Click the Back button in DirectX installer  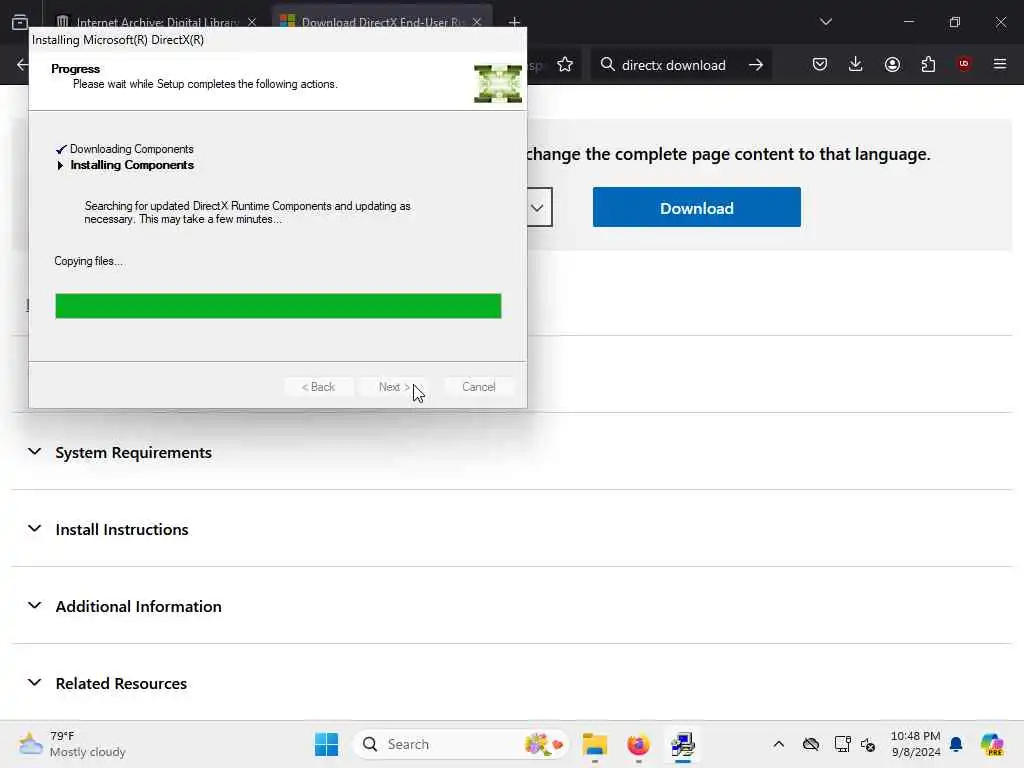tap(319, 387)
